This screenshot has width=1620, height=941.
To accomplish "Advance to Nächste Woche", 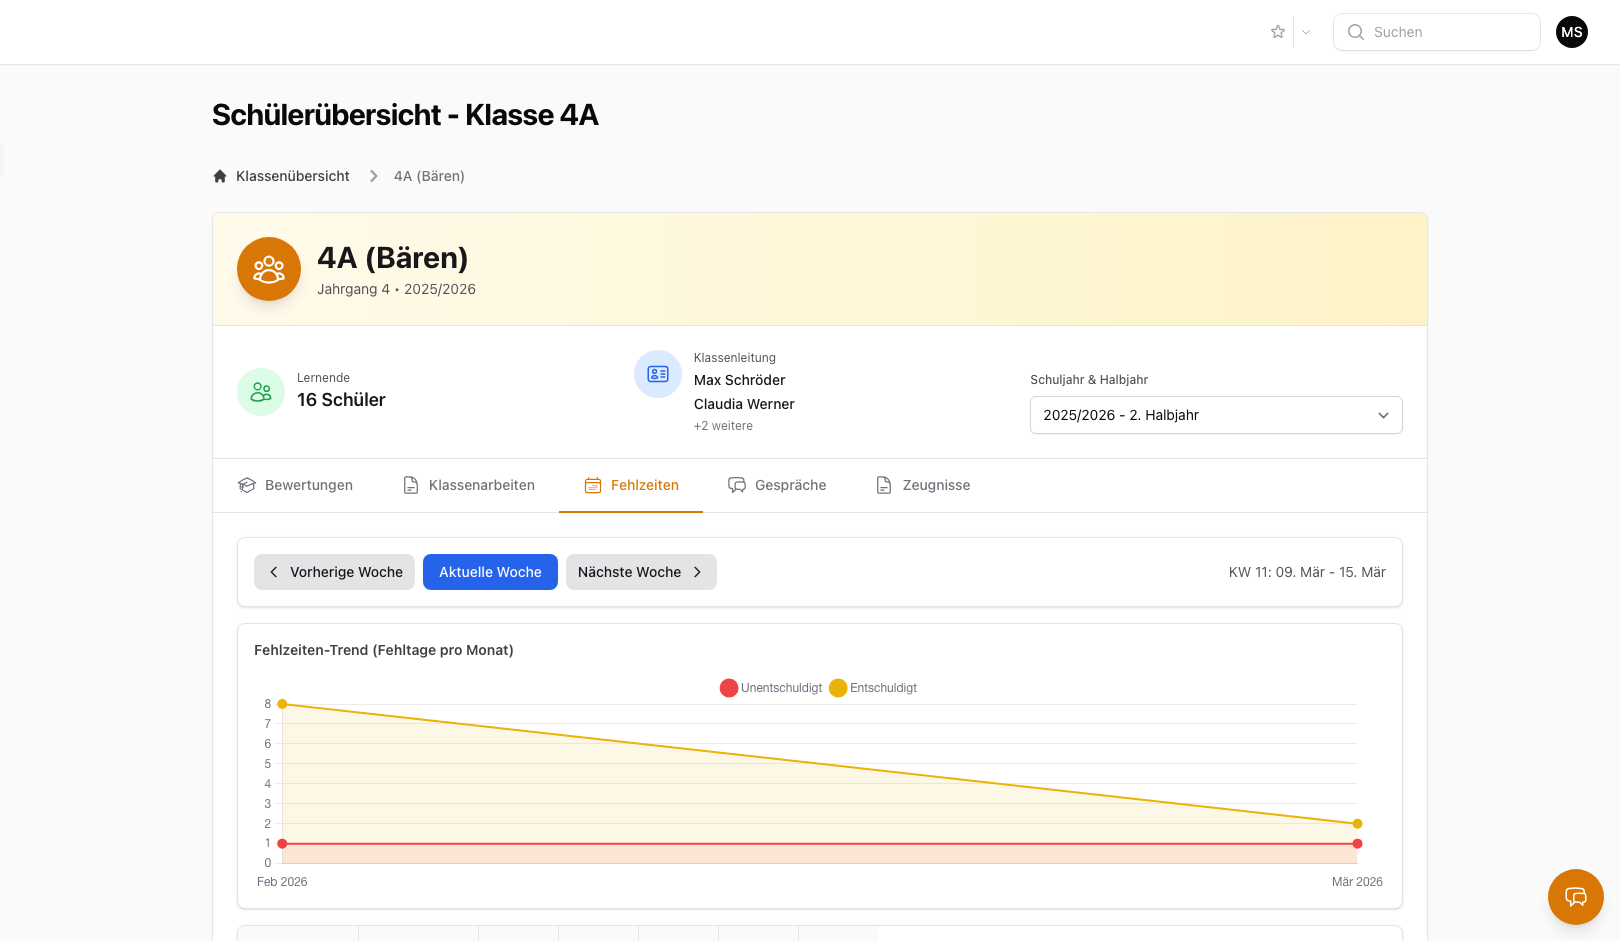I will pyautogui.click(x=641, y=572).
